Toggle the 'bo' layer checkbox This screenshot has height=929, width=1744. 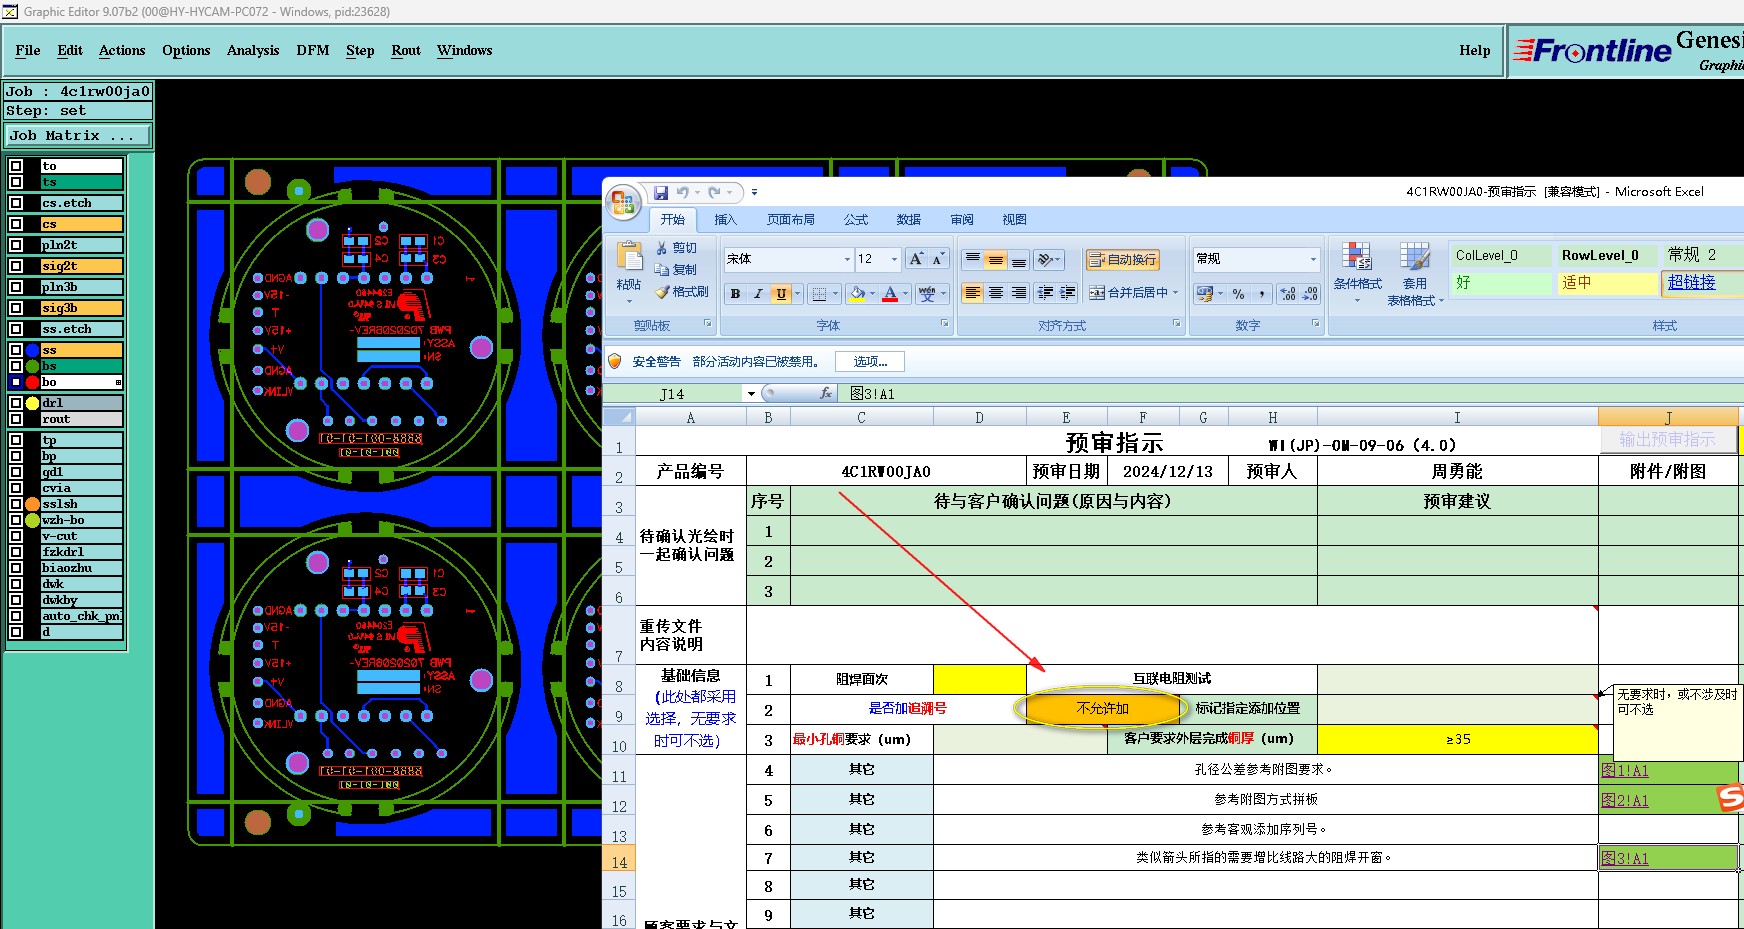[16, 382]
